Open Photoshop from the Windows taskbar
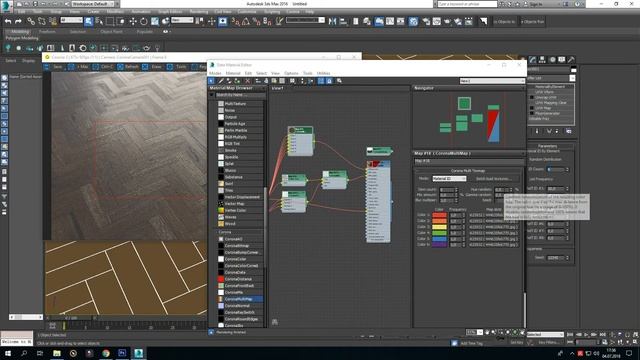 pyautogui.click(x=122, y=353)
